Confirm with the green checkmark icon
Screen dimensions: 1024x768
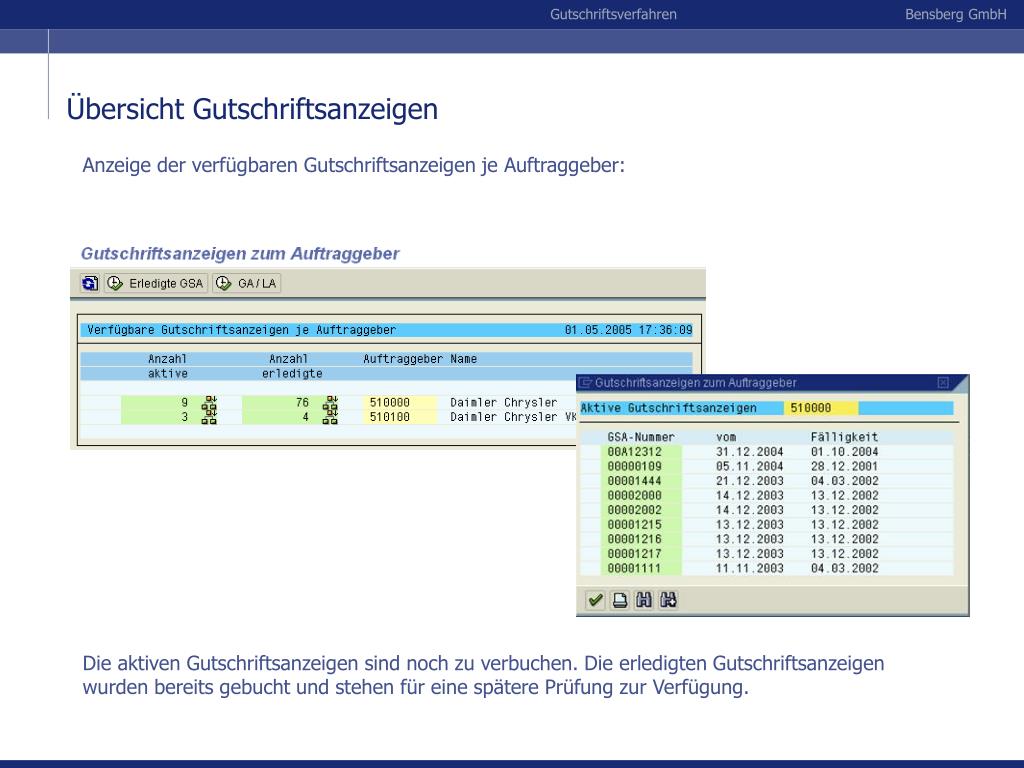tap(595, 600)
